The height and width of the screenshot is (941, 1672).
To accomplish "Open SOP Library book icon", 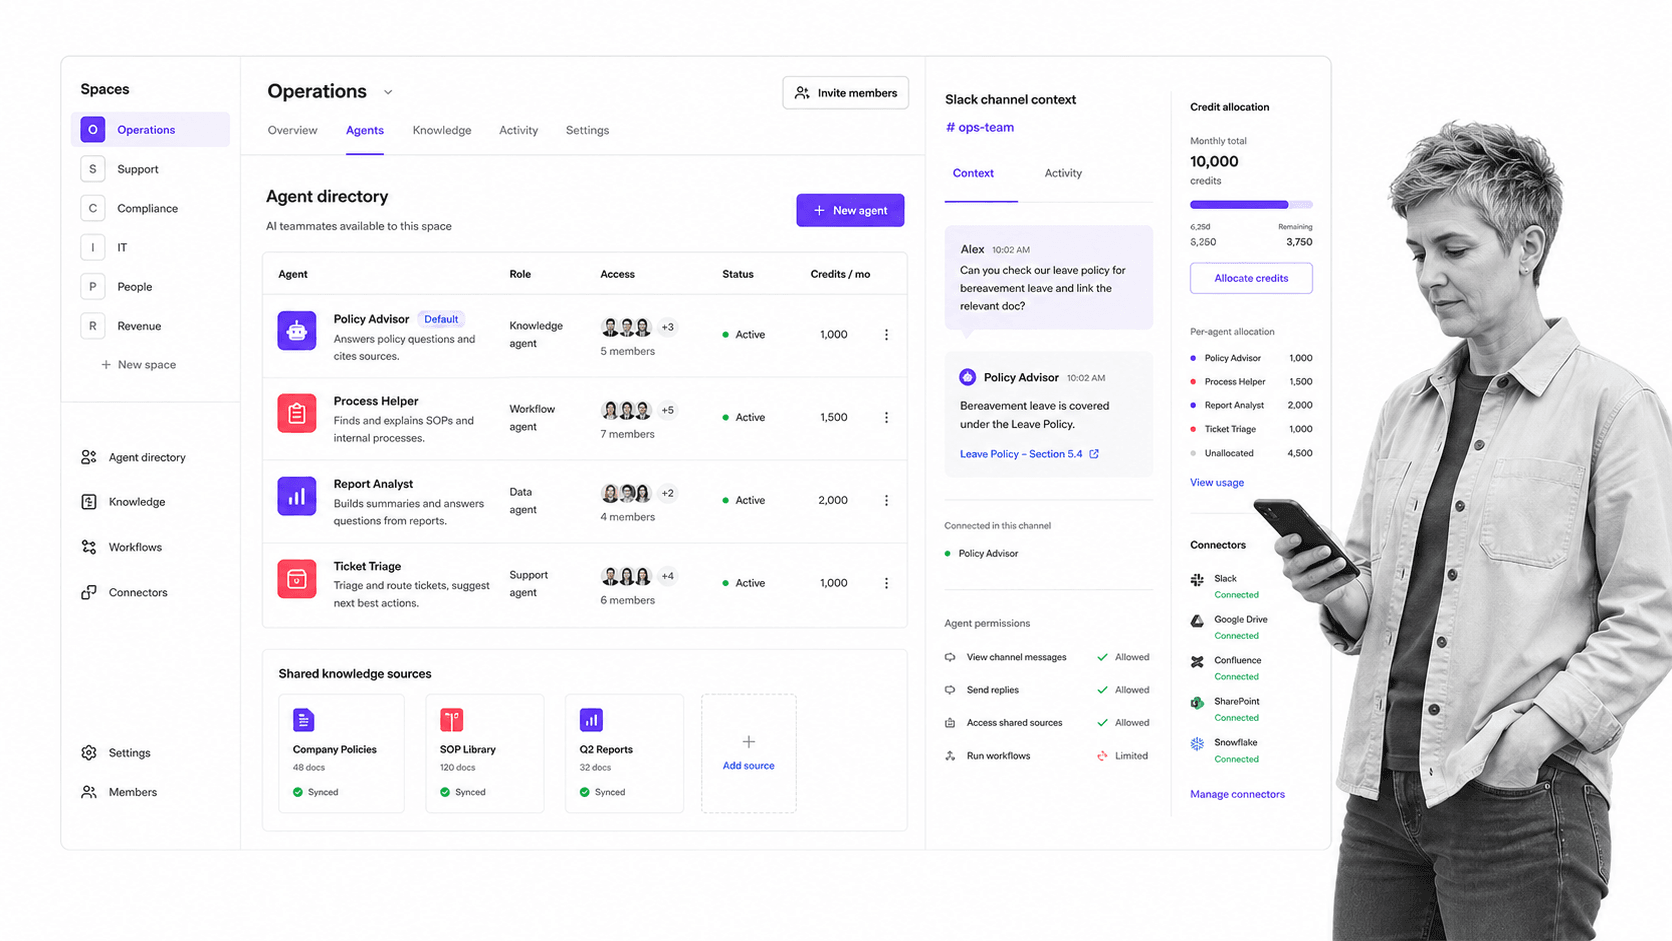I will tap(451, 720).
